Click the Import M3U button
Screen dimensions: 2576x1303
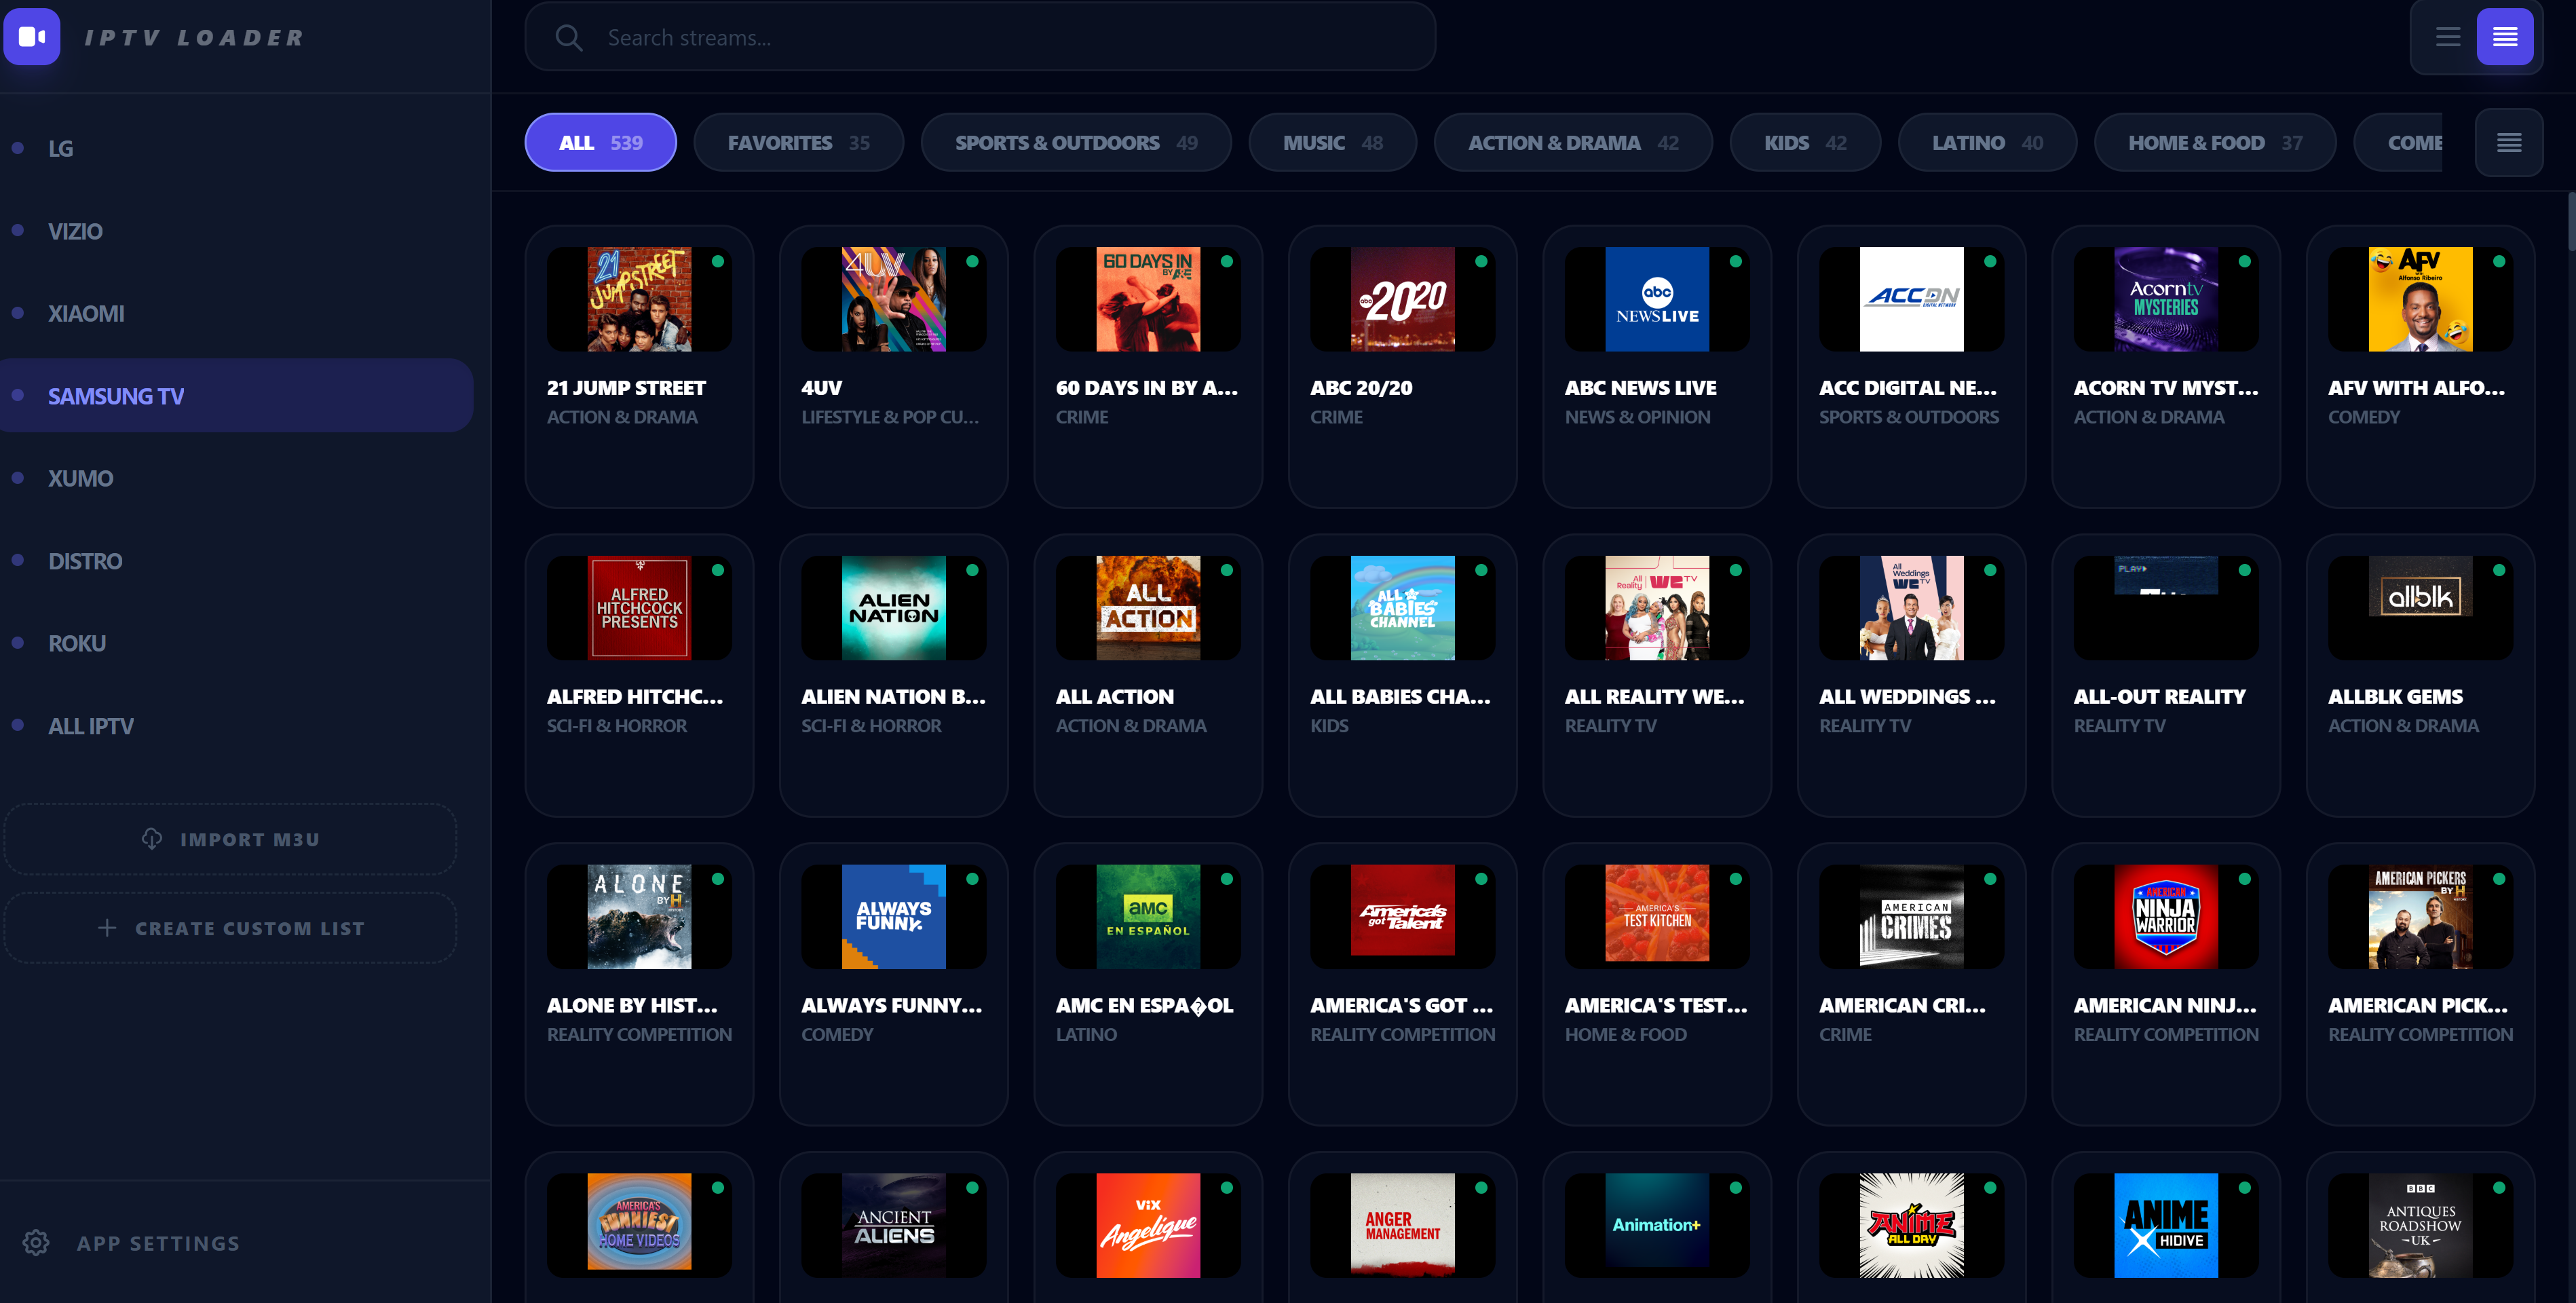tap(231, 839)
